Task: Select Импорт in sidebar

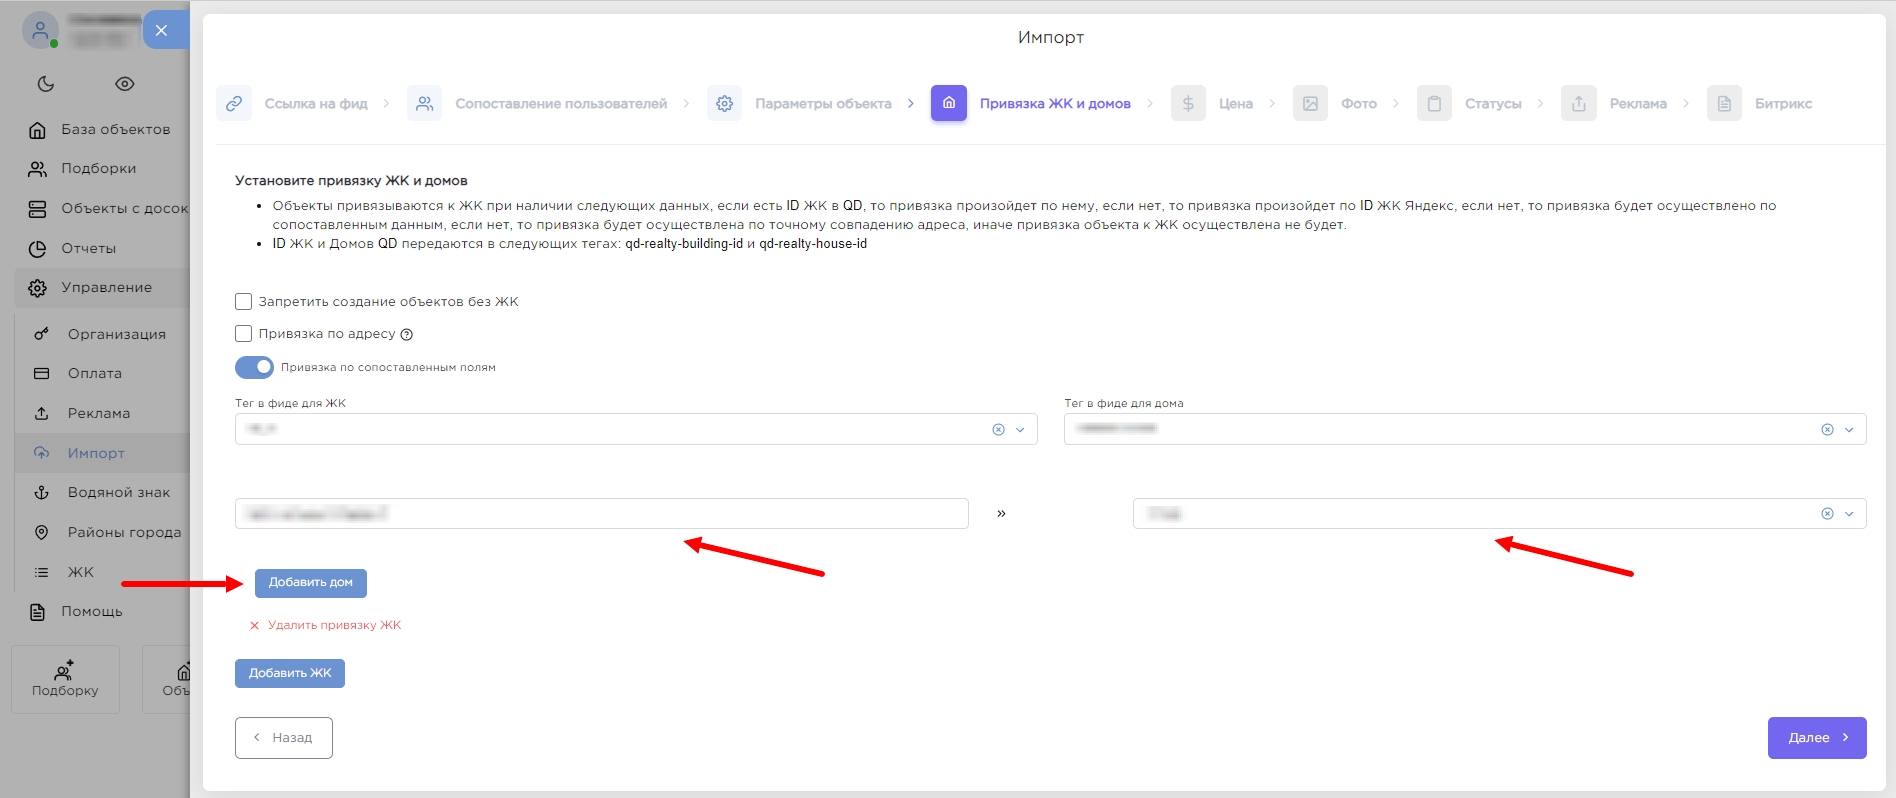Action: coord(102,453)
